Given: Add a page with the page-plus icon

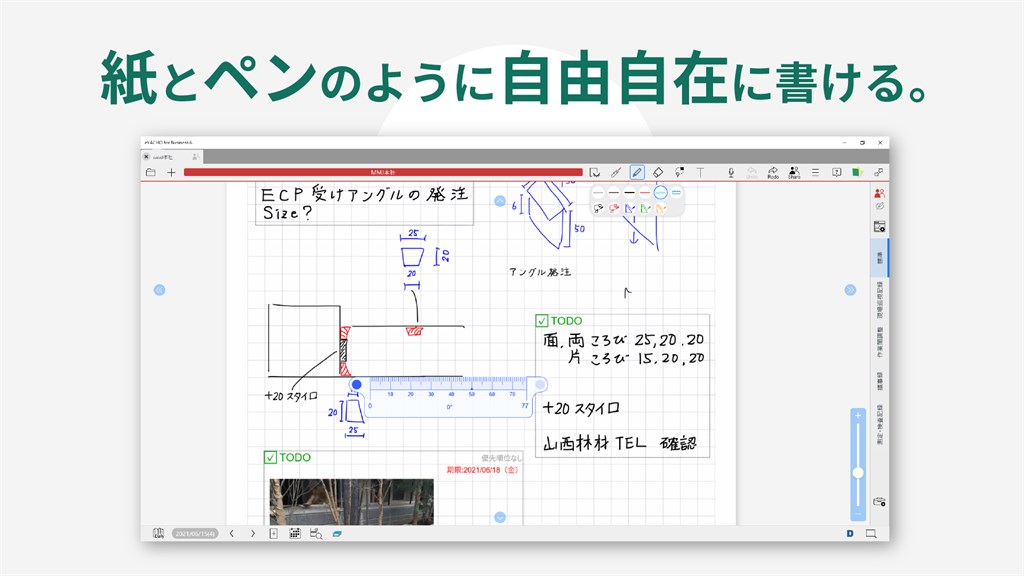Looking at the screenshot, I should click(274, 534).
